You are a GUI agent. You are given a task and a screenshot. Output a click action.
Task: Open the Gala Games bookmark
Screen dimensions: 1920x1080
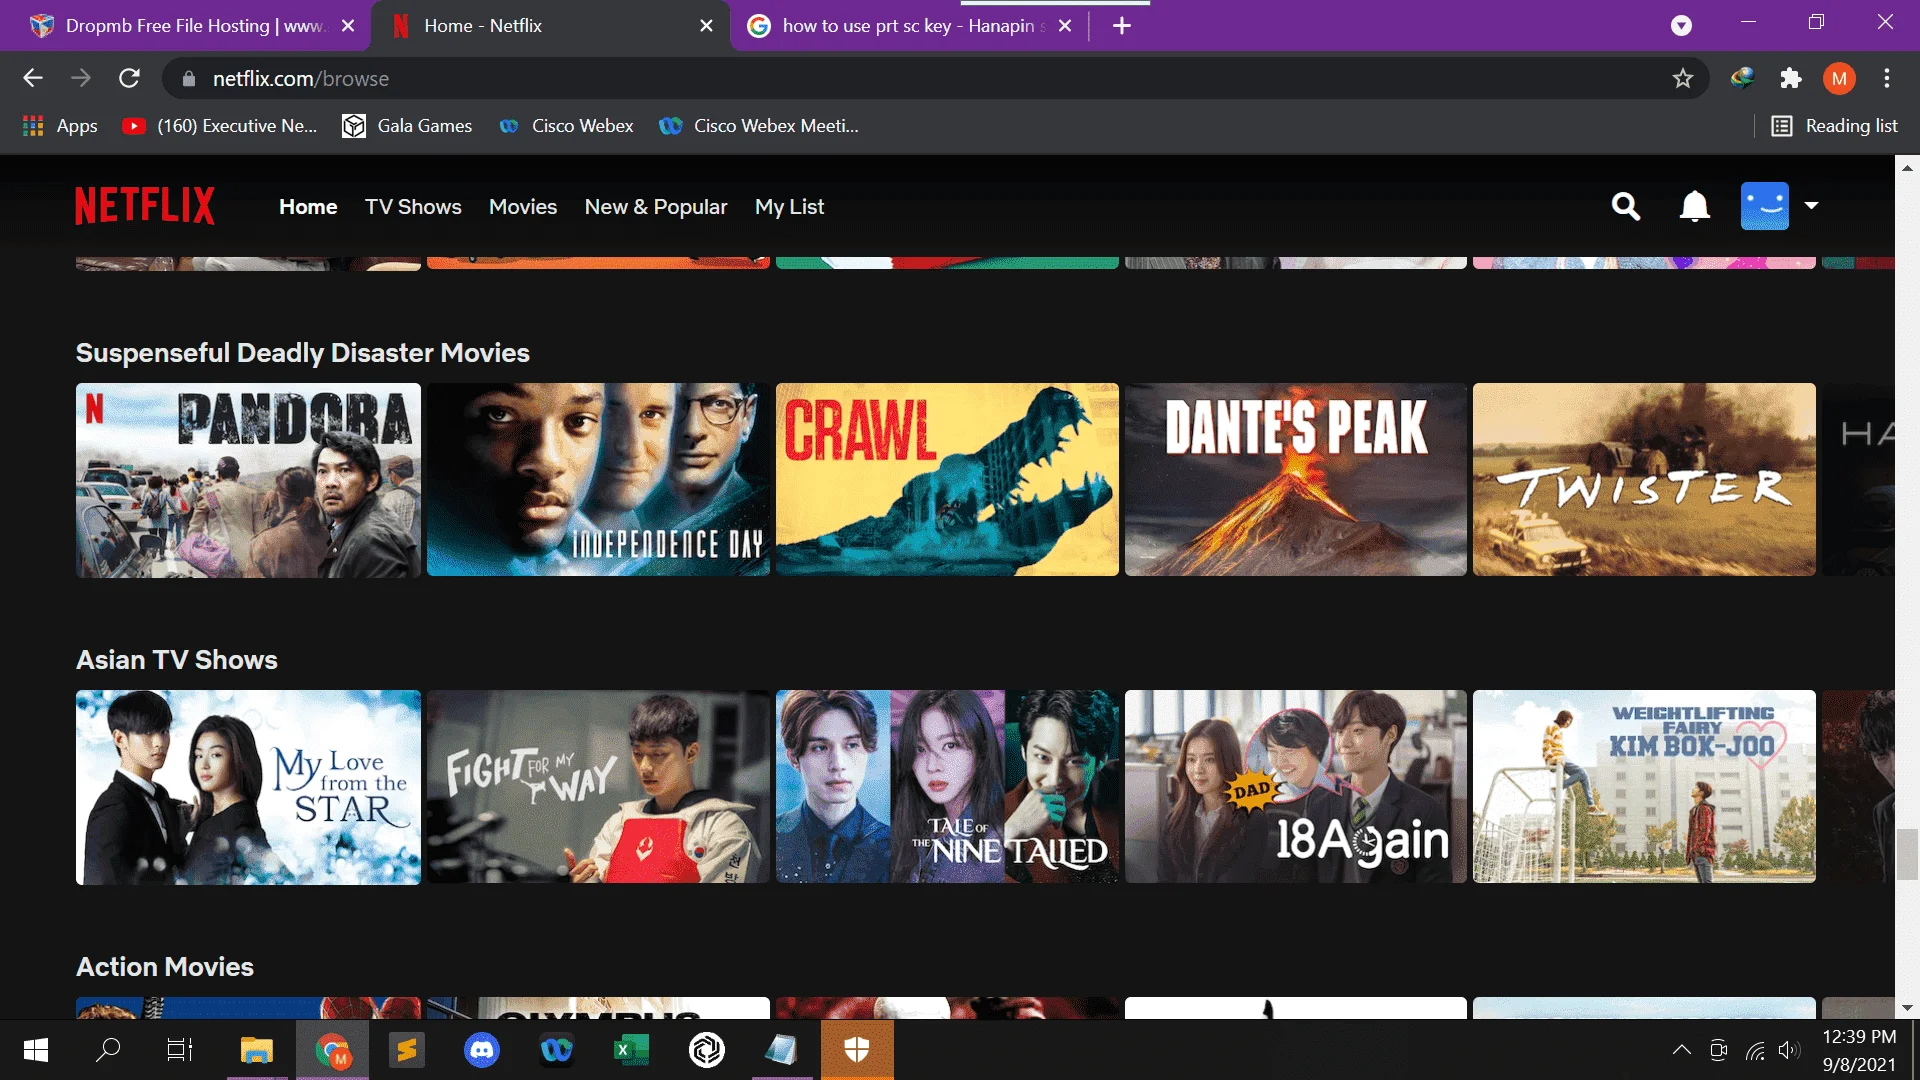[407, 126]
